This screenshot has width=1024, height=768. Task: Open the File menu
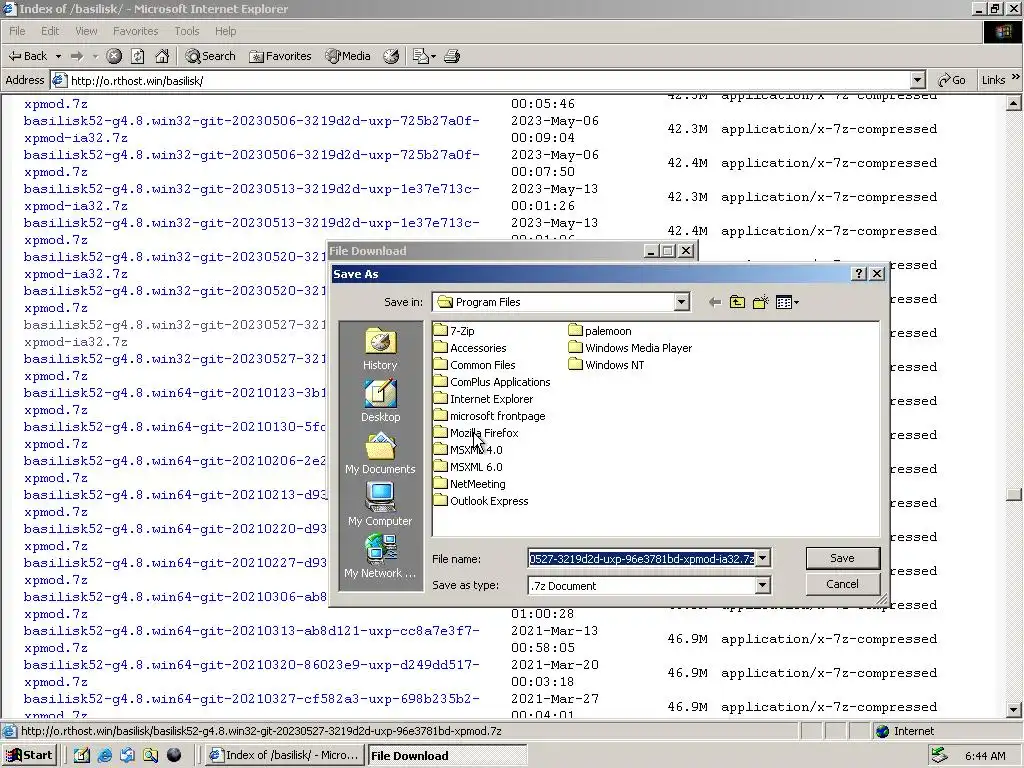click(x=17, y=31)
